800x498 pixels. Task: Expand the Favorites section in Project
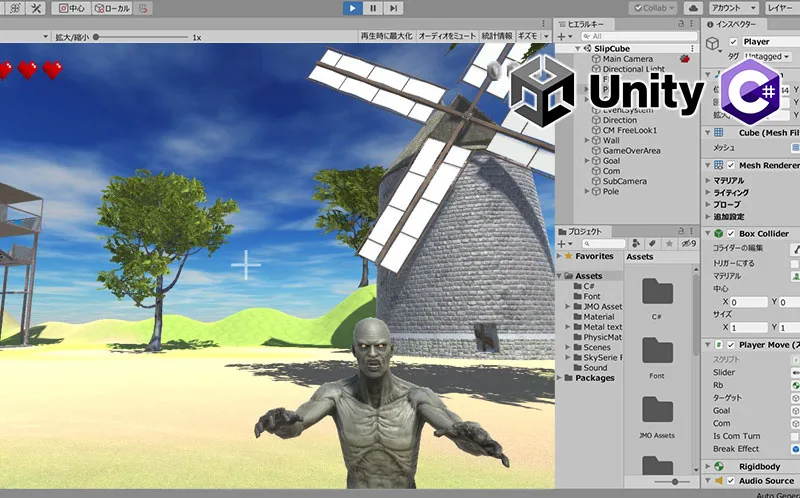click(559, 256)
